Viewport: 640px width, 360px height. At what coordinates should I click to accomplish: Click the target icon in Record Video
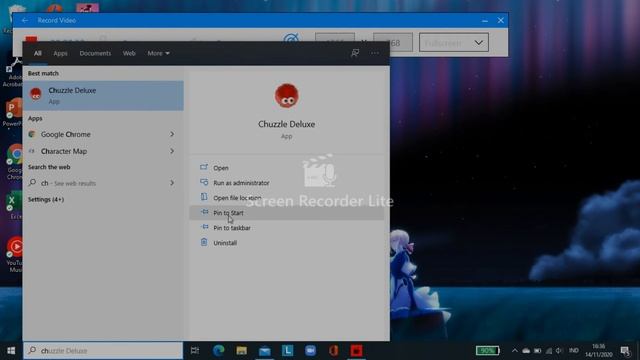click(x=291, y=40)
